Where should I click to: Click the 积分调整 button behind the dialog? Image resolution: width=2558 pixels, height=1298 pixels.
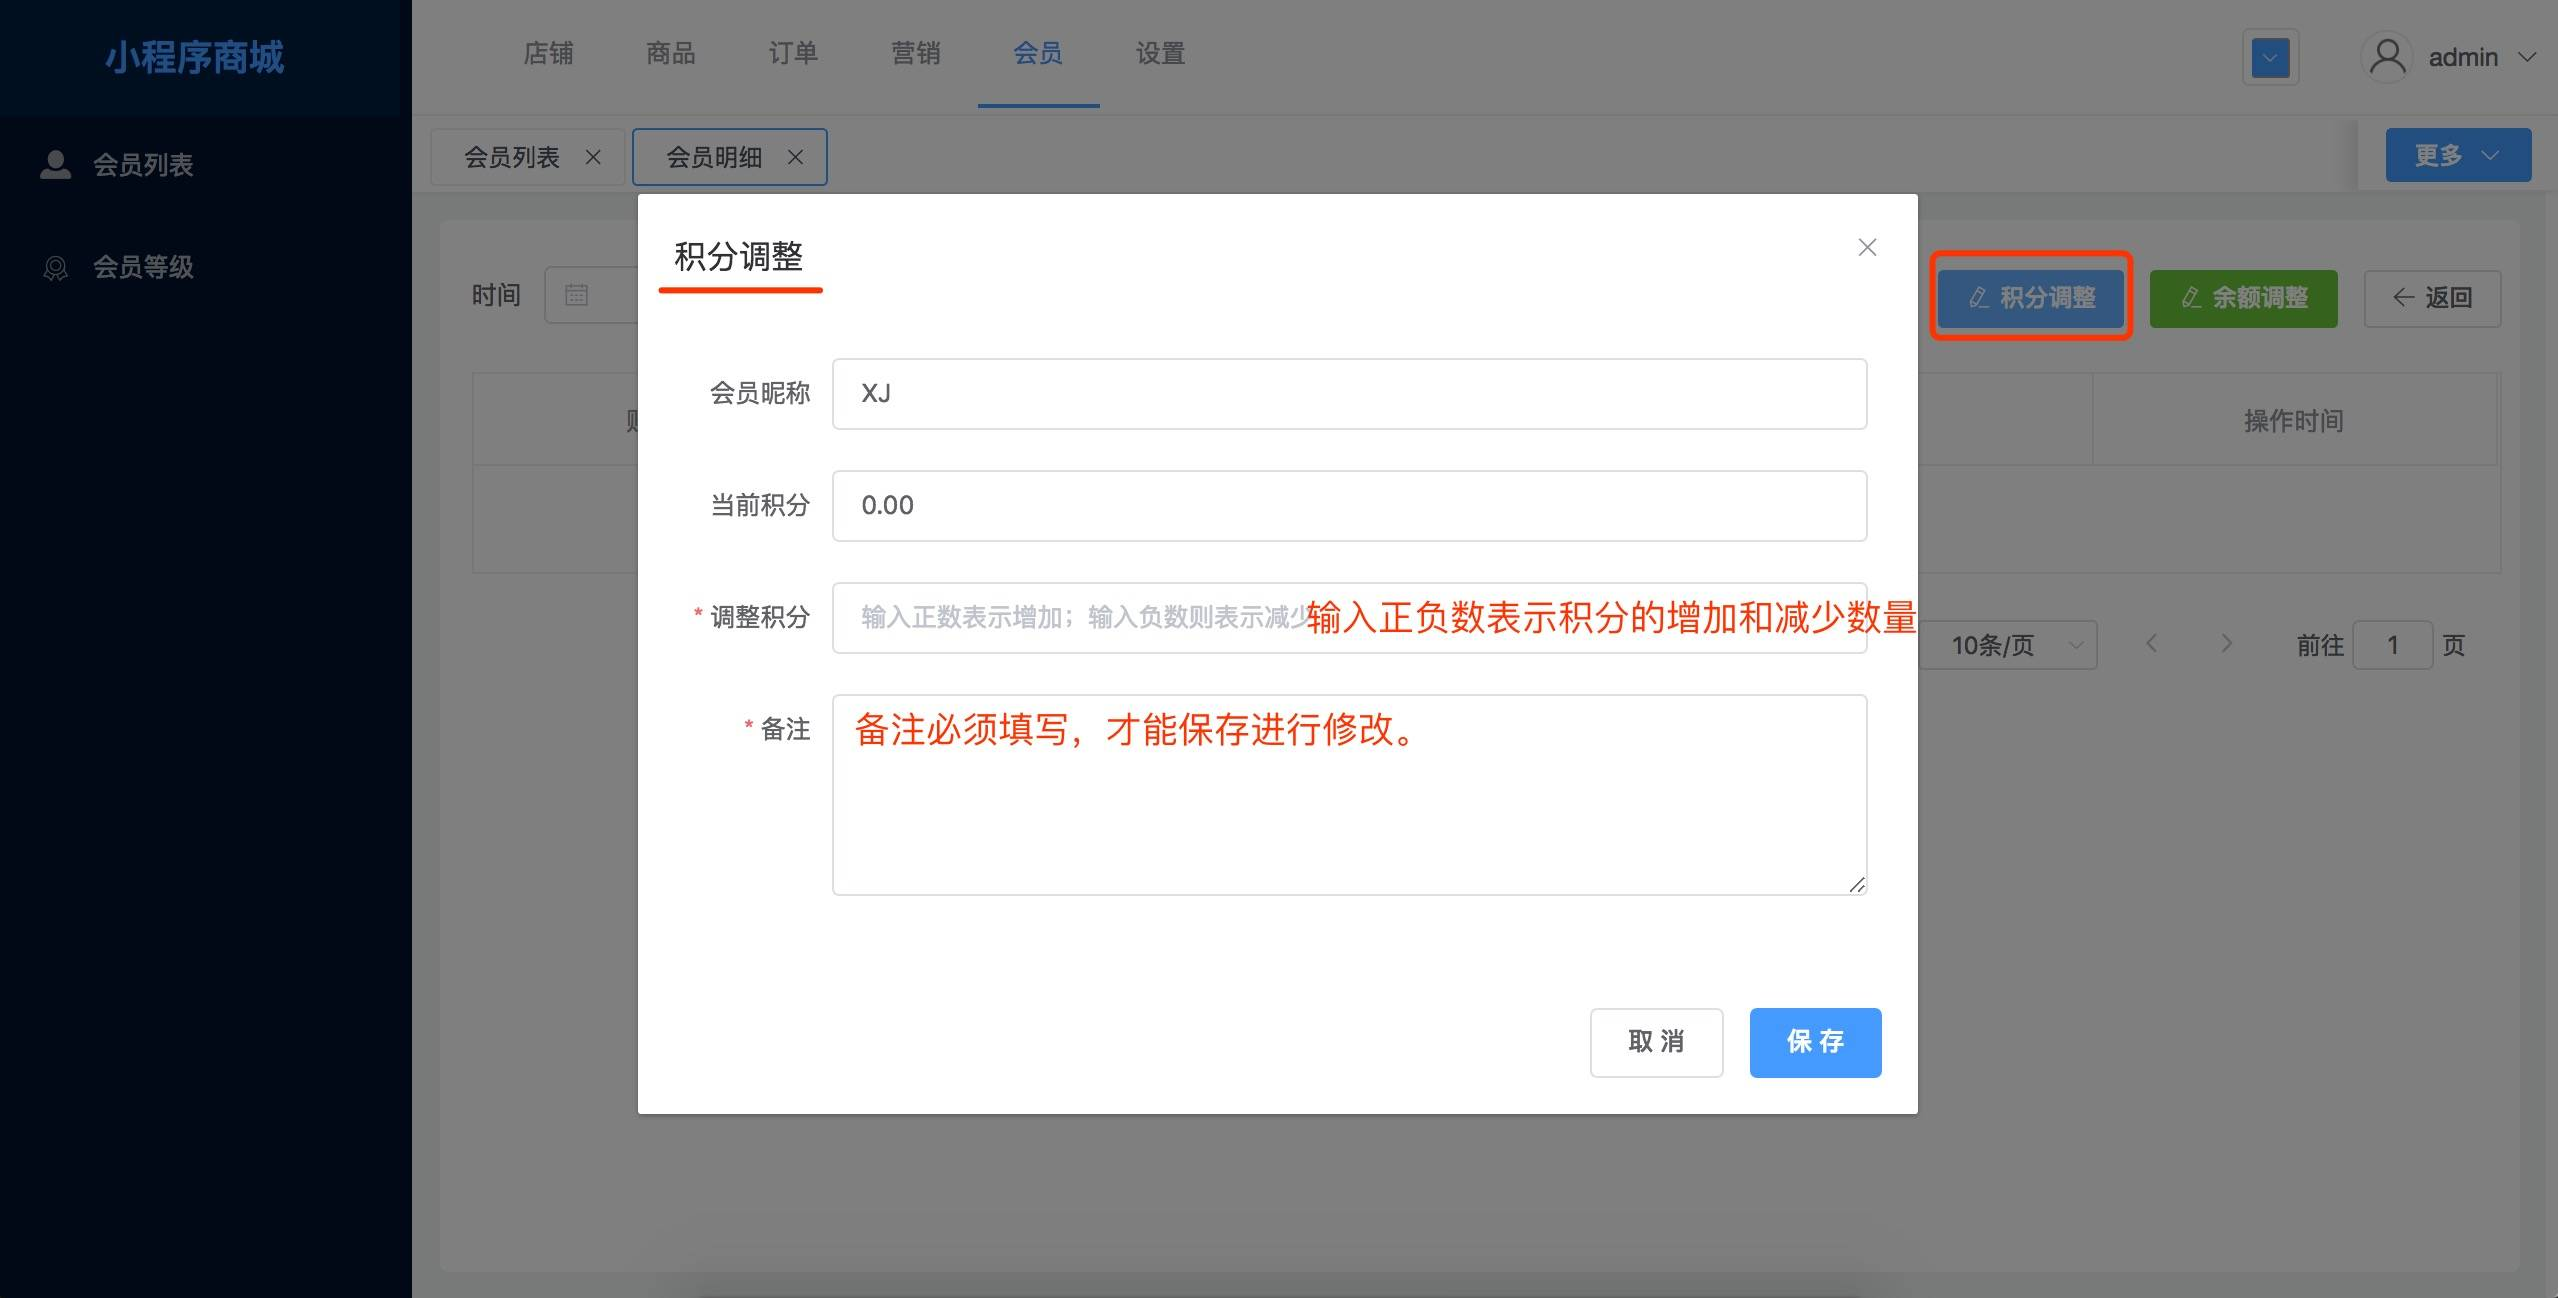2031,298
